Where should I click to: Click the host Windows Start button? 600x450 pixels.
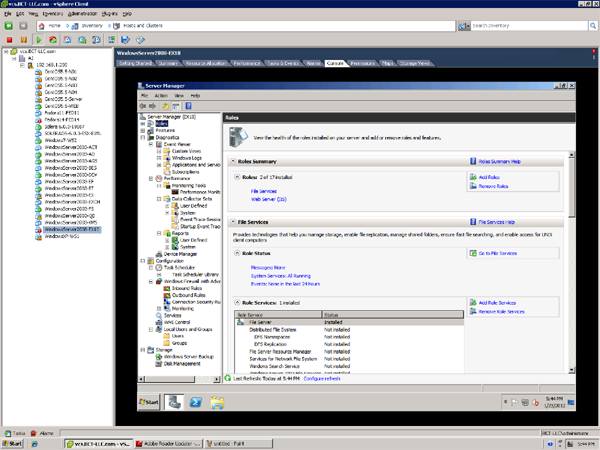tap(13, 444)
